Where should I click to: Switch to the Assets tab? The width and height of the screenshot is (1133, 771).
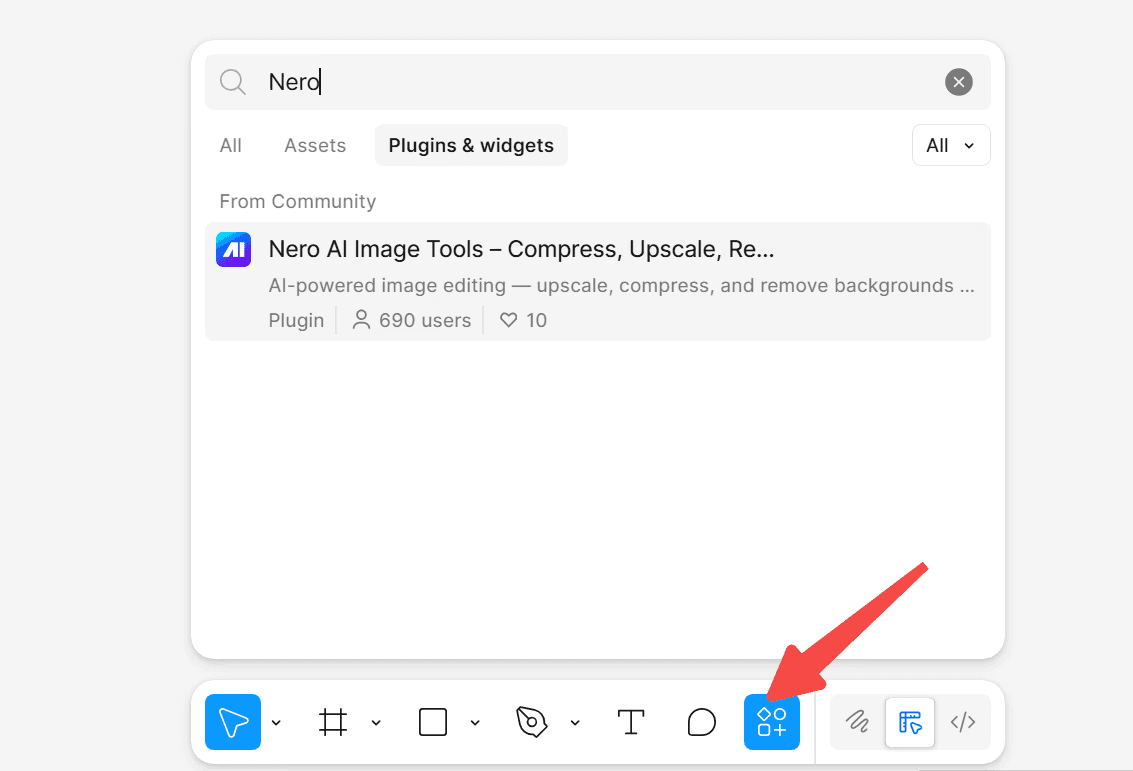(x=315, y=145)
